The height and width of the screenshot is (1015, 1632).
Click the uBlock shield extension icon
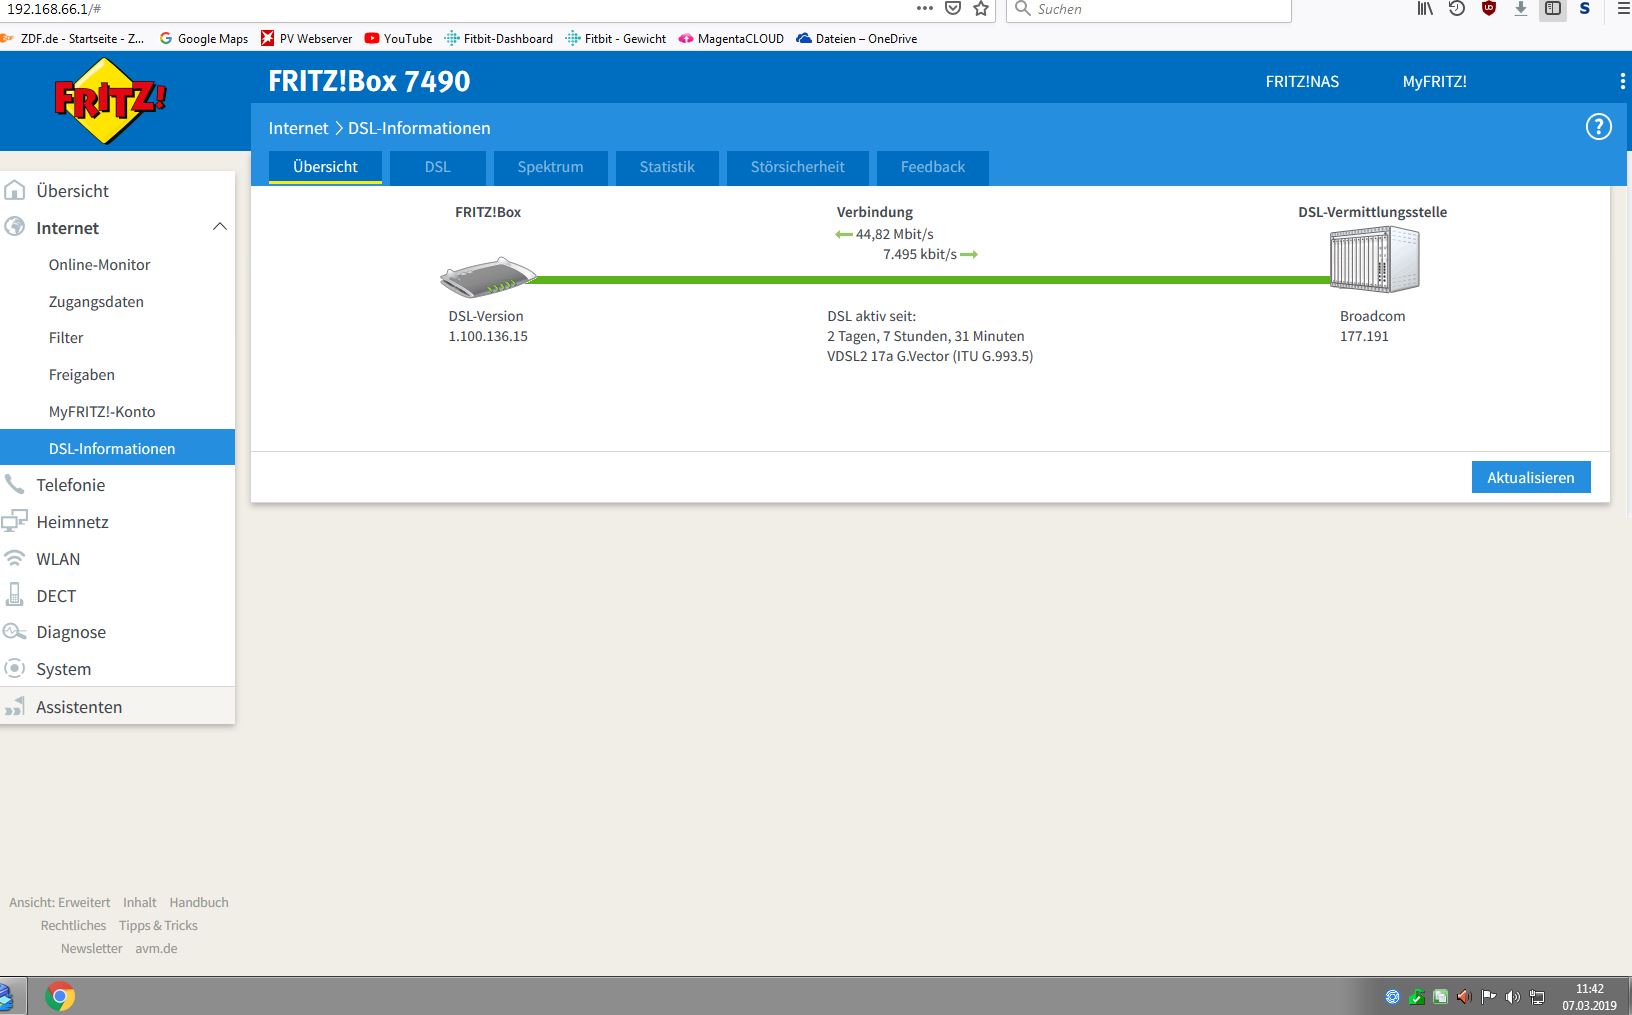pyautogui.click(x=1489, y=9)
